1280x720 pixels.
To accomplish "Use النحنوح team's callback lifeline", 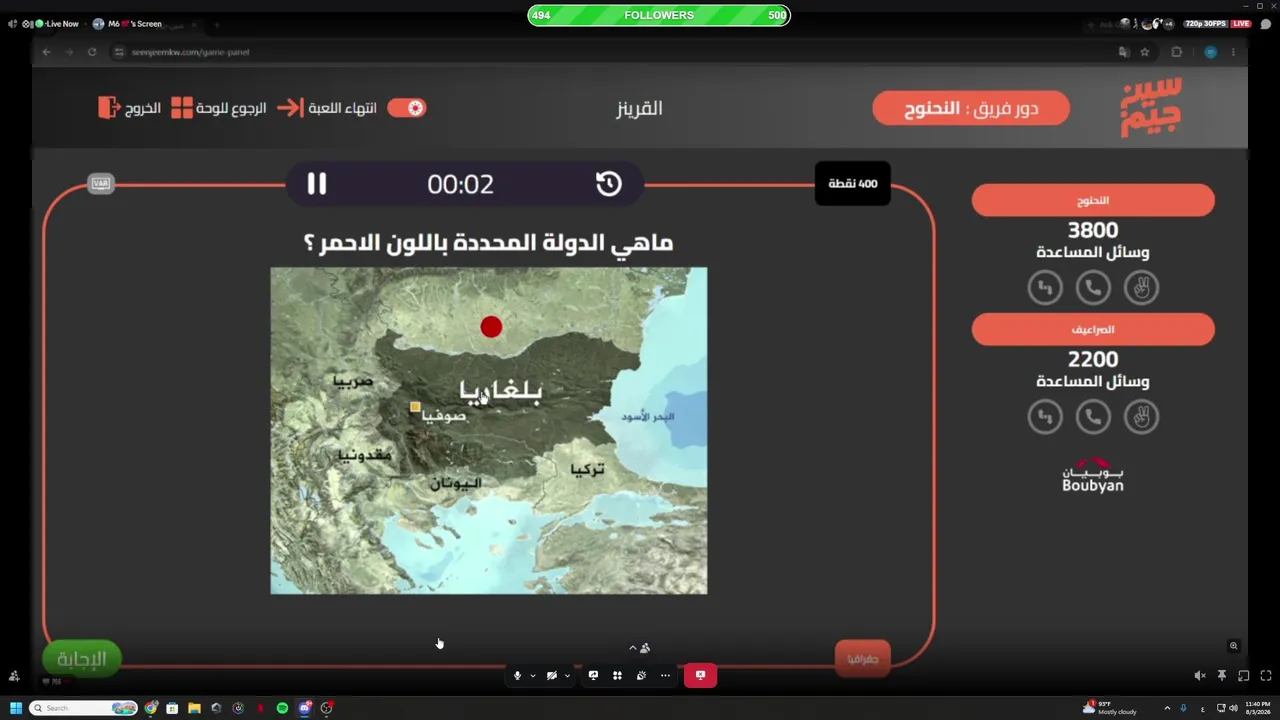I will (1045, 288).
